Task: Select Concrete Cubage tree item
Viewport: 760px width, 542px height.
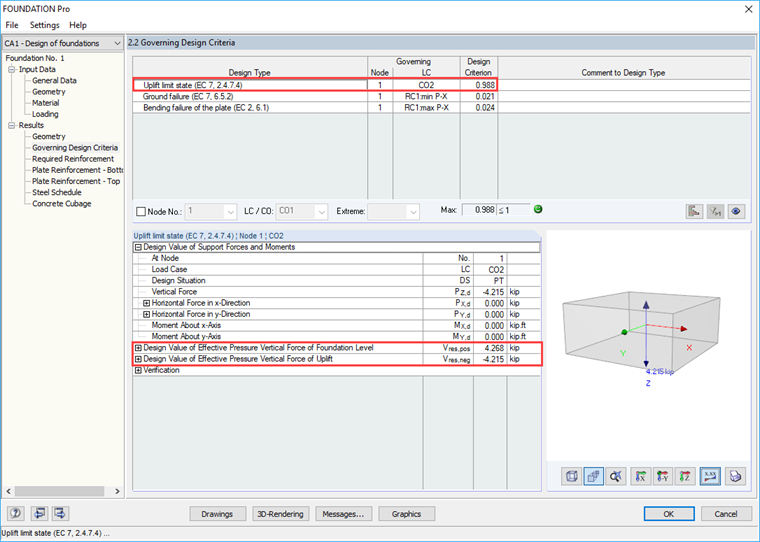Action: 62,204
